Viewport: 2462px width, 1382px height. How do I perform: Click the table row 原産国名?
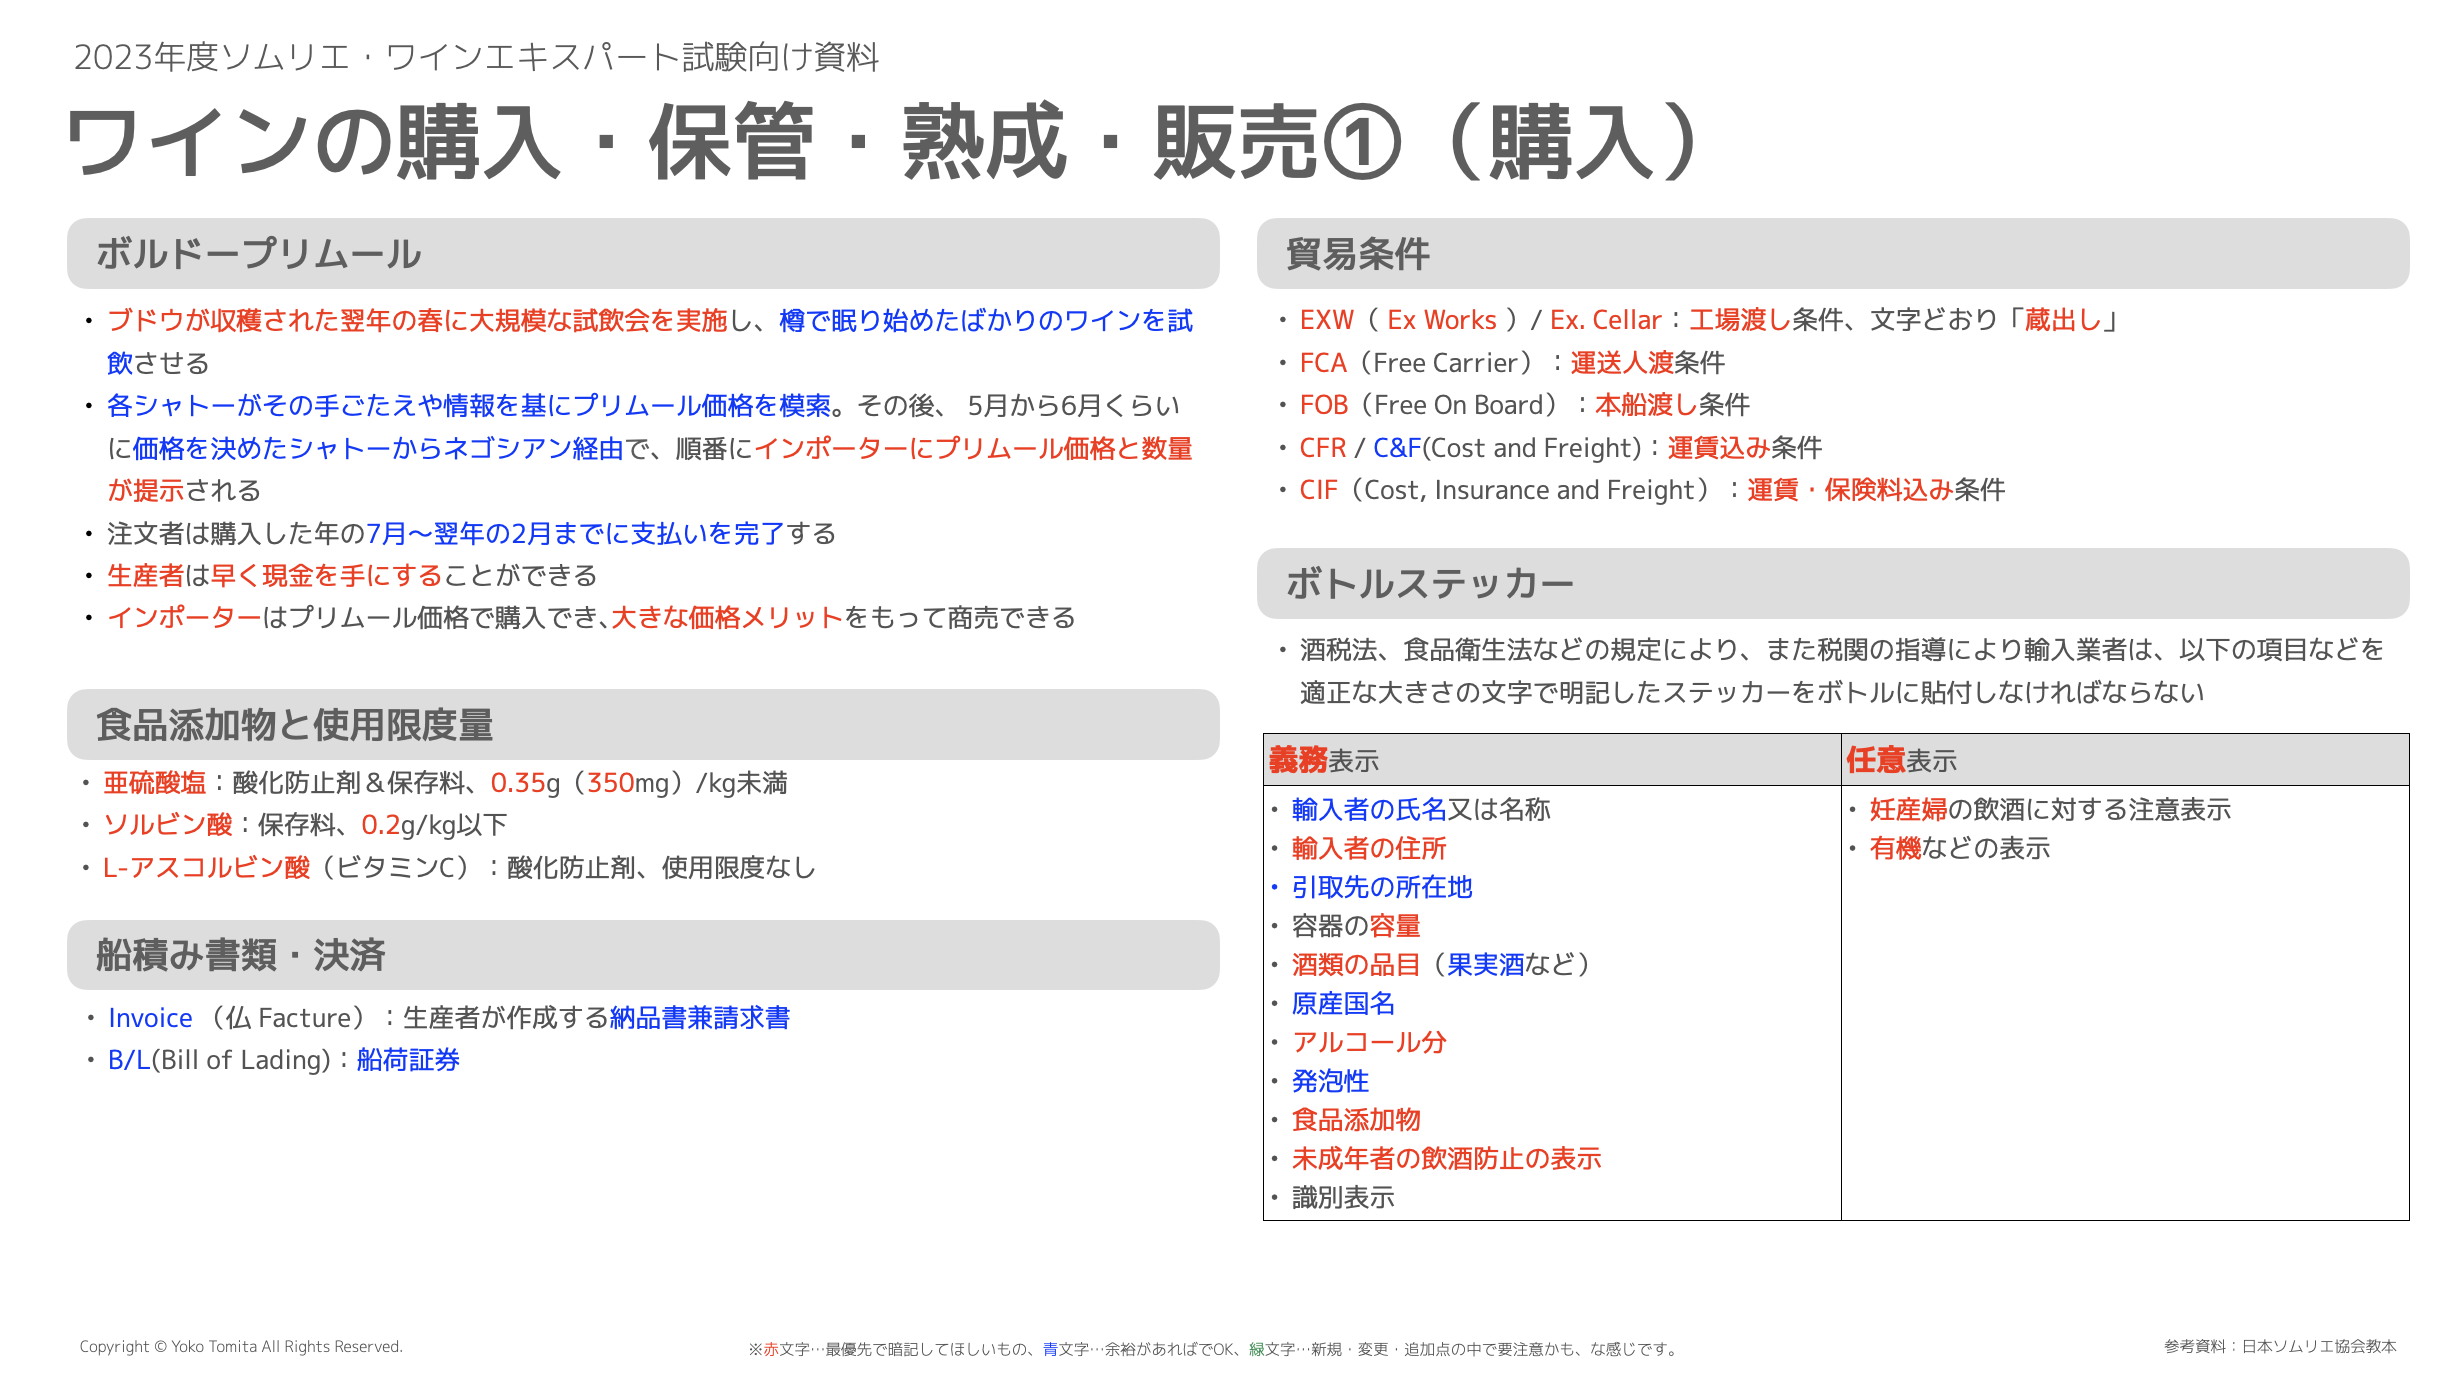coord(1343,1003)
